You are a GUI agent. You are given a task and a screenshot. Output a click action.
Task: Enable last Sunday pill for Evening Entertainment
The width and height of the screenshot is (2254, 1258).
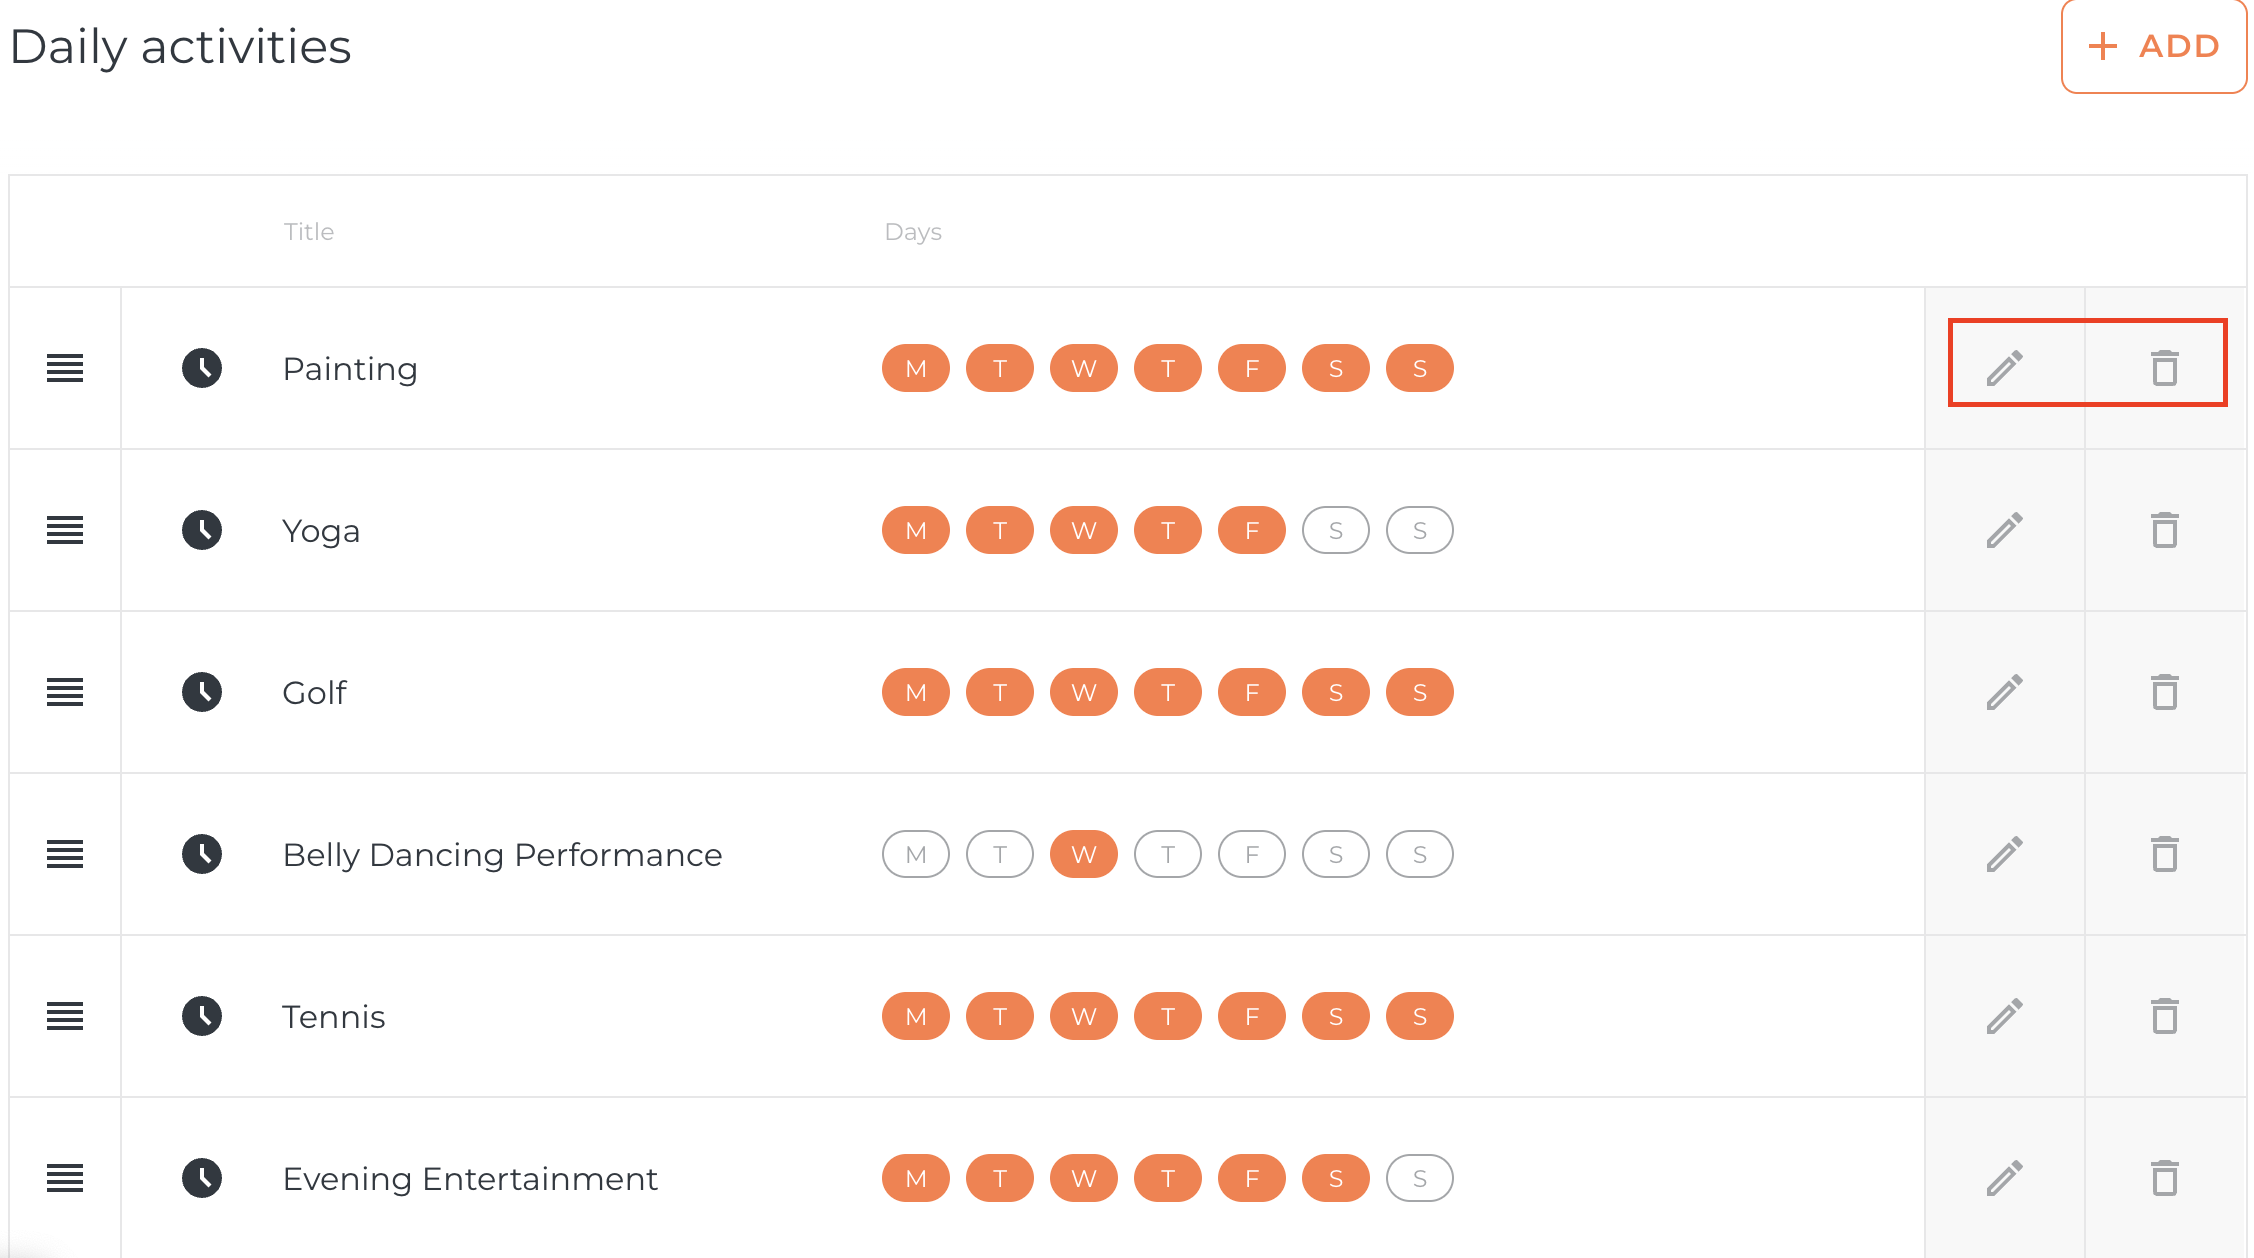click(1419, 1178)
